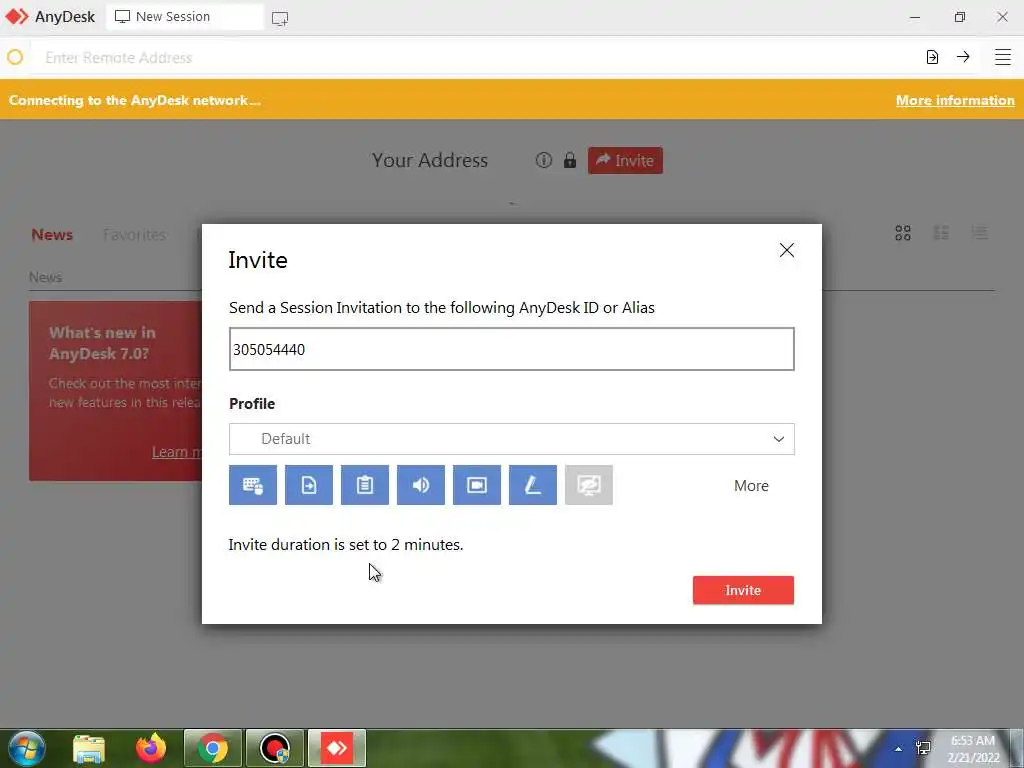
Task: Toggle keyboard and mouse control permission
Action: (x=253, y=485)
